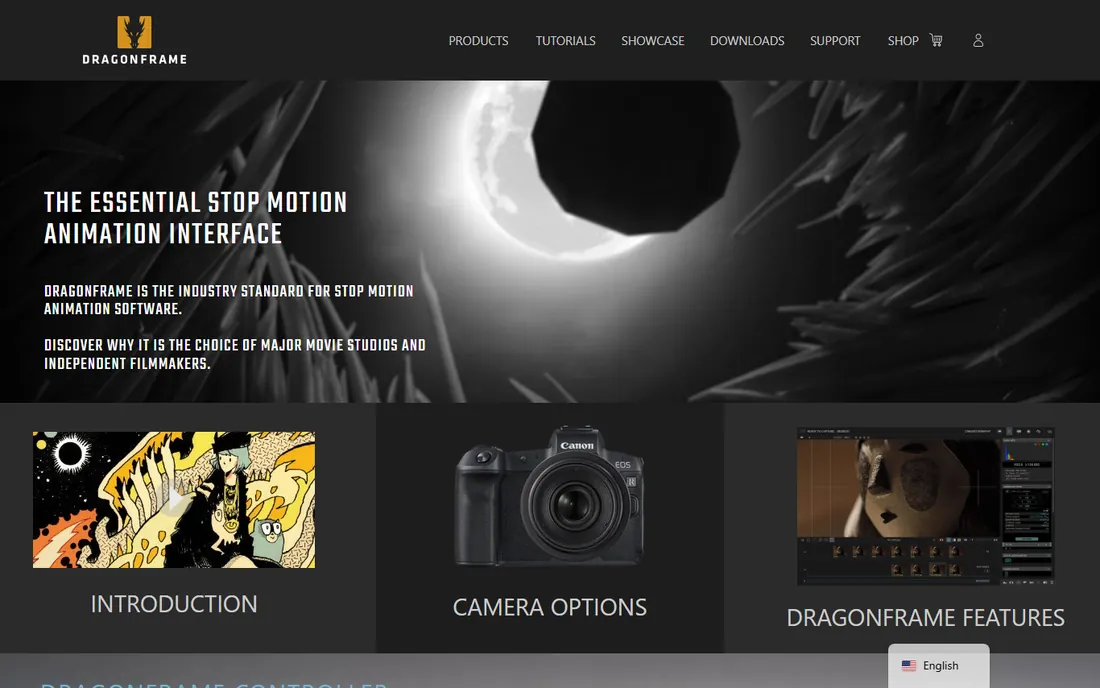1100x688 pixels.
Task: Open the Tutorials menu
Action: (565, 41)
